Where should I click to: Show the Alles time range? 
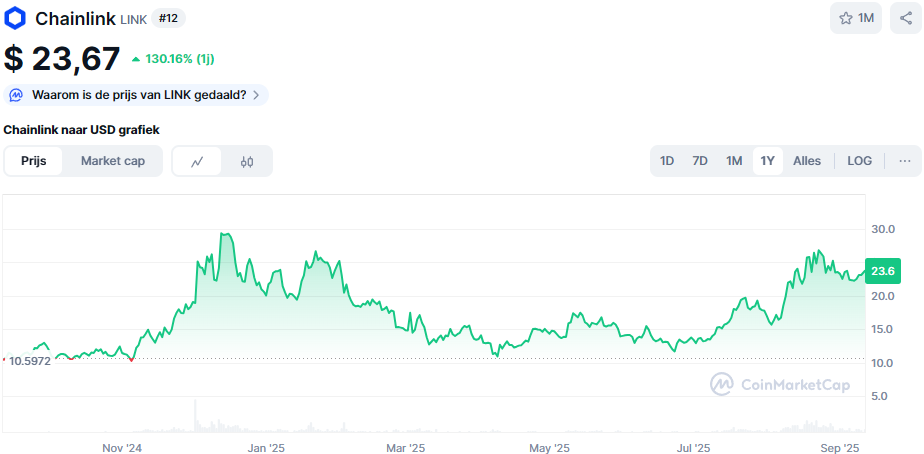tap(807, 160)
